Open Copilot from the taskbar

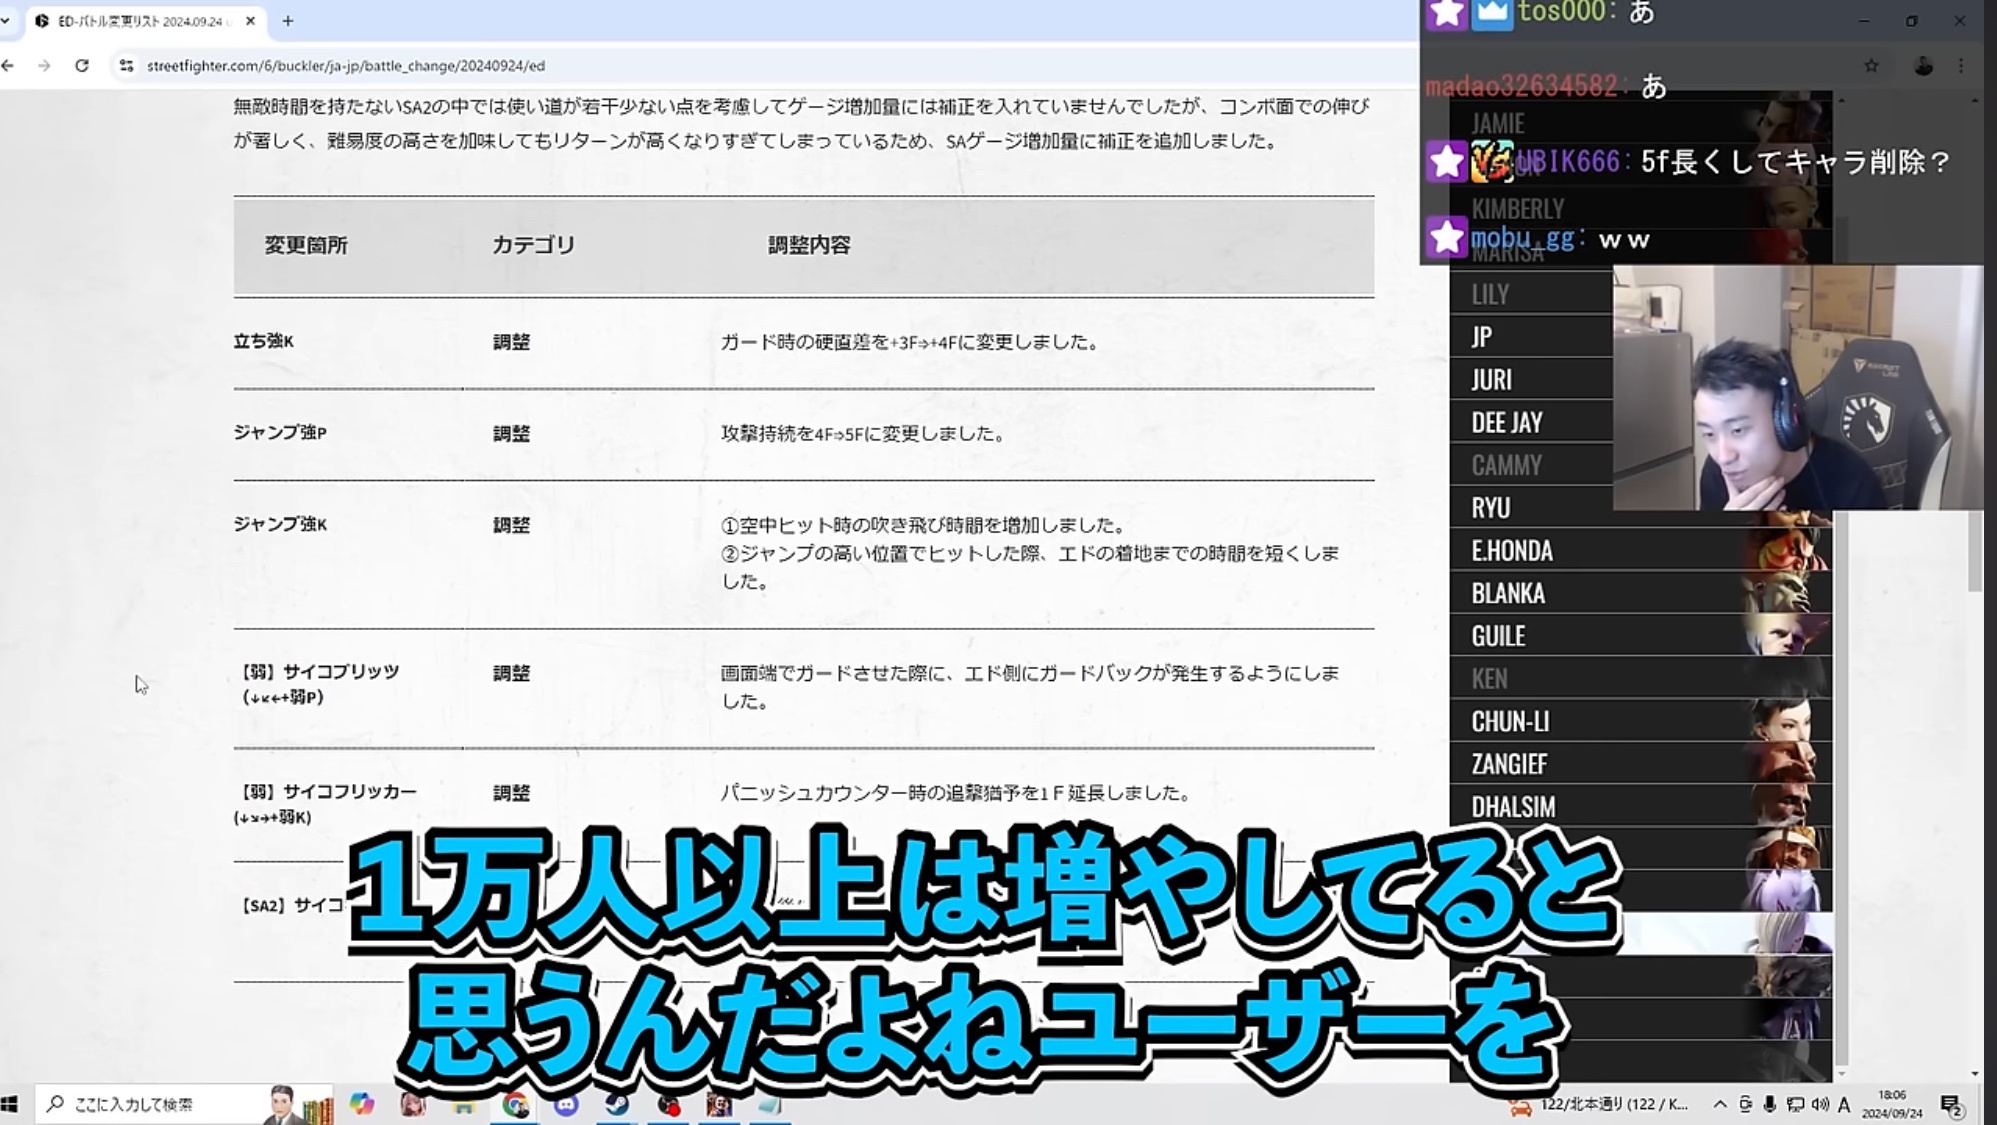point(362,1104)
